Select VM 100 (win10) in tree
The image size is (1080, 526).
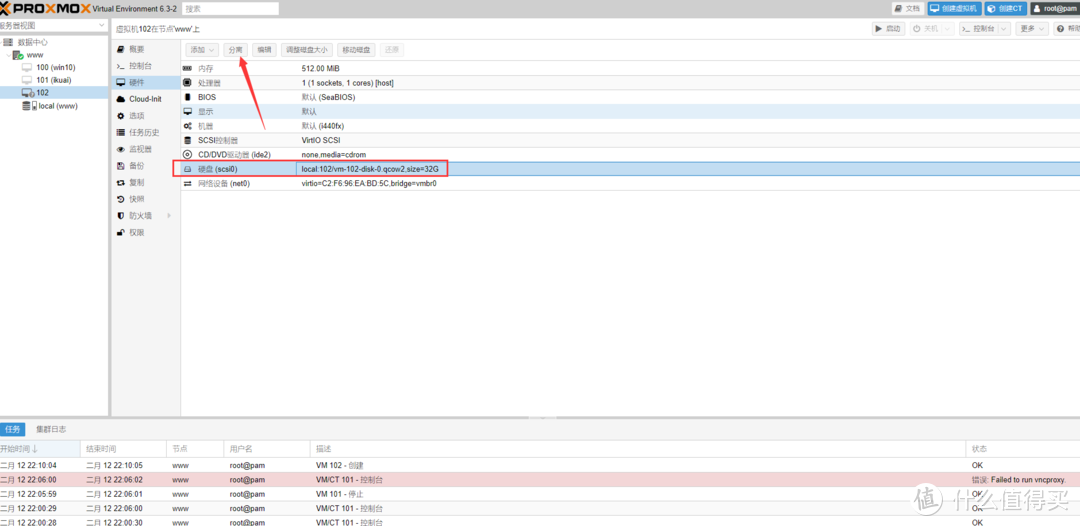click(55, 67)
